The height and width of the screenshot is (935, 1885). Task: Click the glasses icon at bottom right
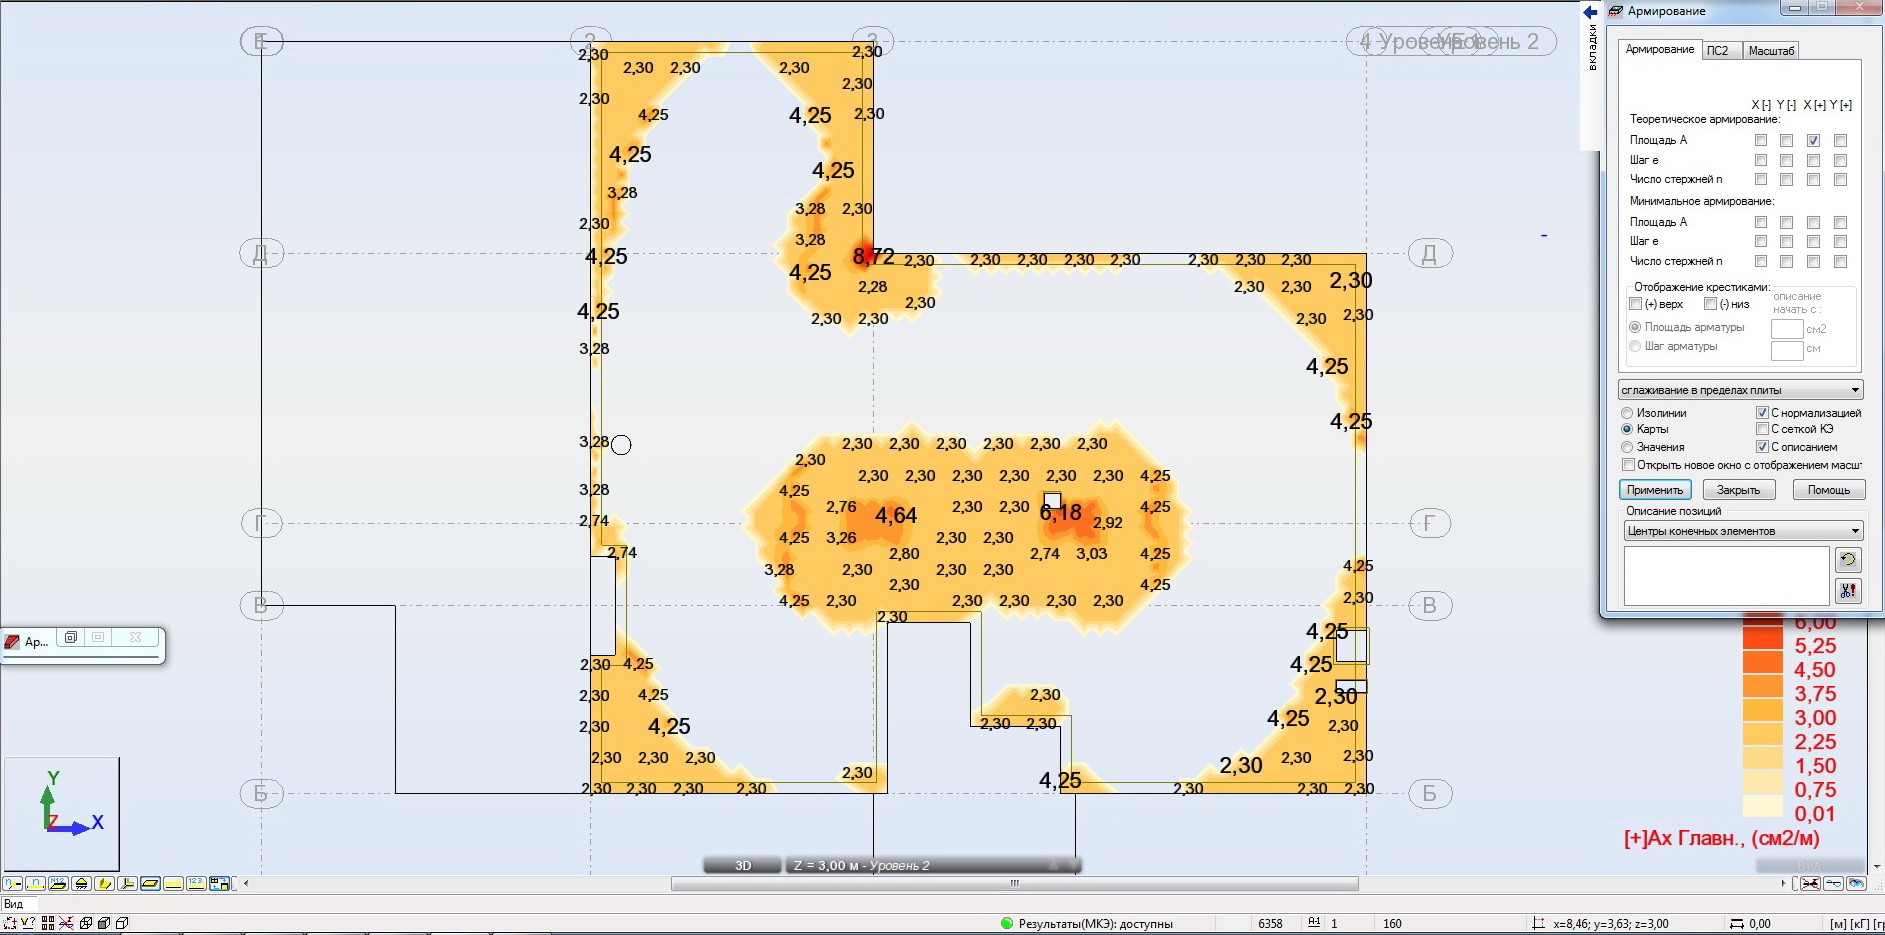point(1834,884)
